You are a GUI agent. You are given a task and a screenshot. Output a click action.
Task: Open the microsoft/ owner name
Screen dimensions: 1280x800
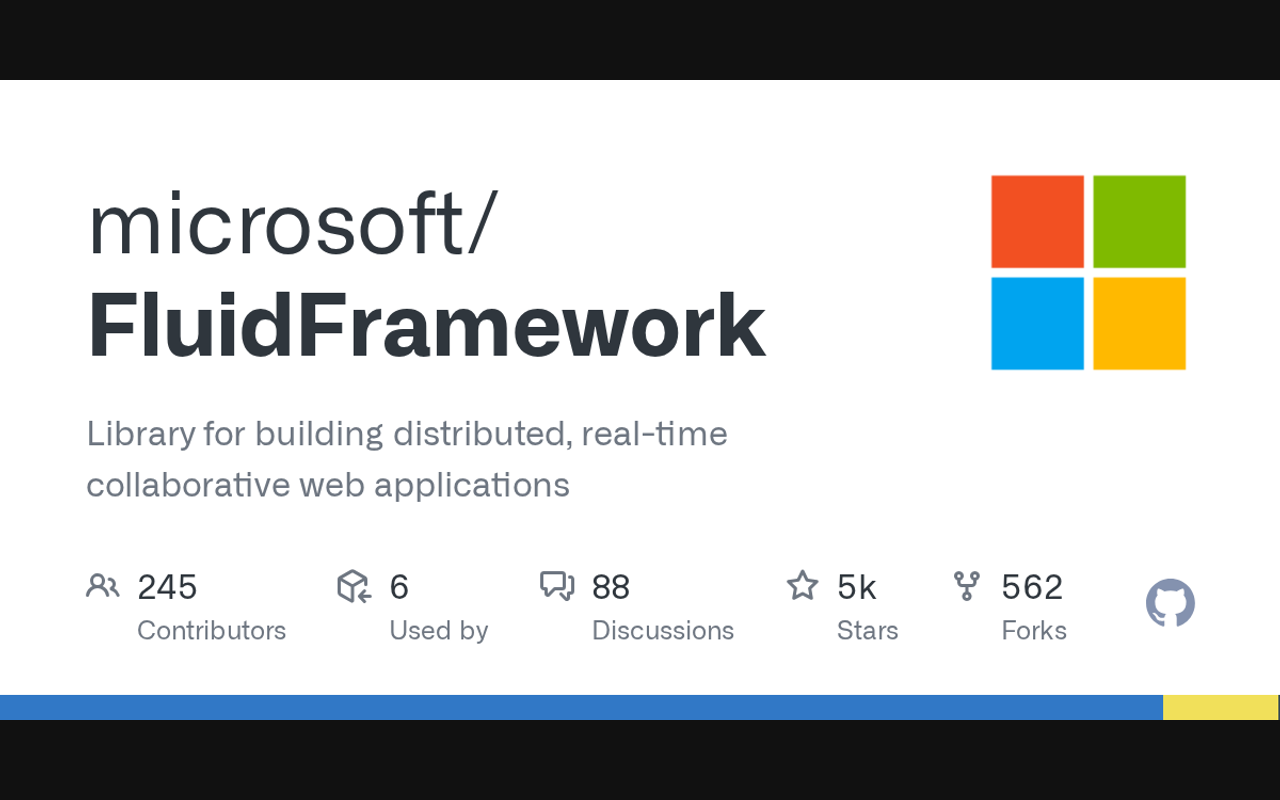pyautogui.click(x=292, y=223)
